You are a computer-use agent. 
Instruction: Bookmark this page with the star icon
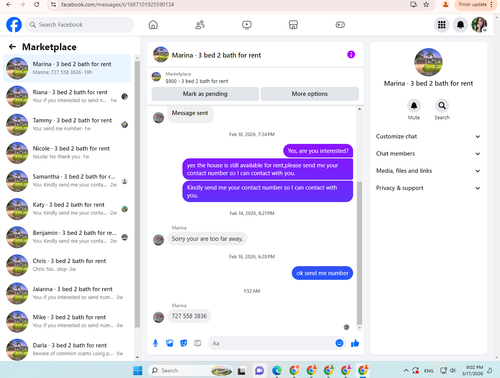point(426,5)
